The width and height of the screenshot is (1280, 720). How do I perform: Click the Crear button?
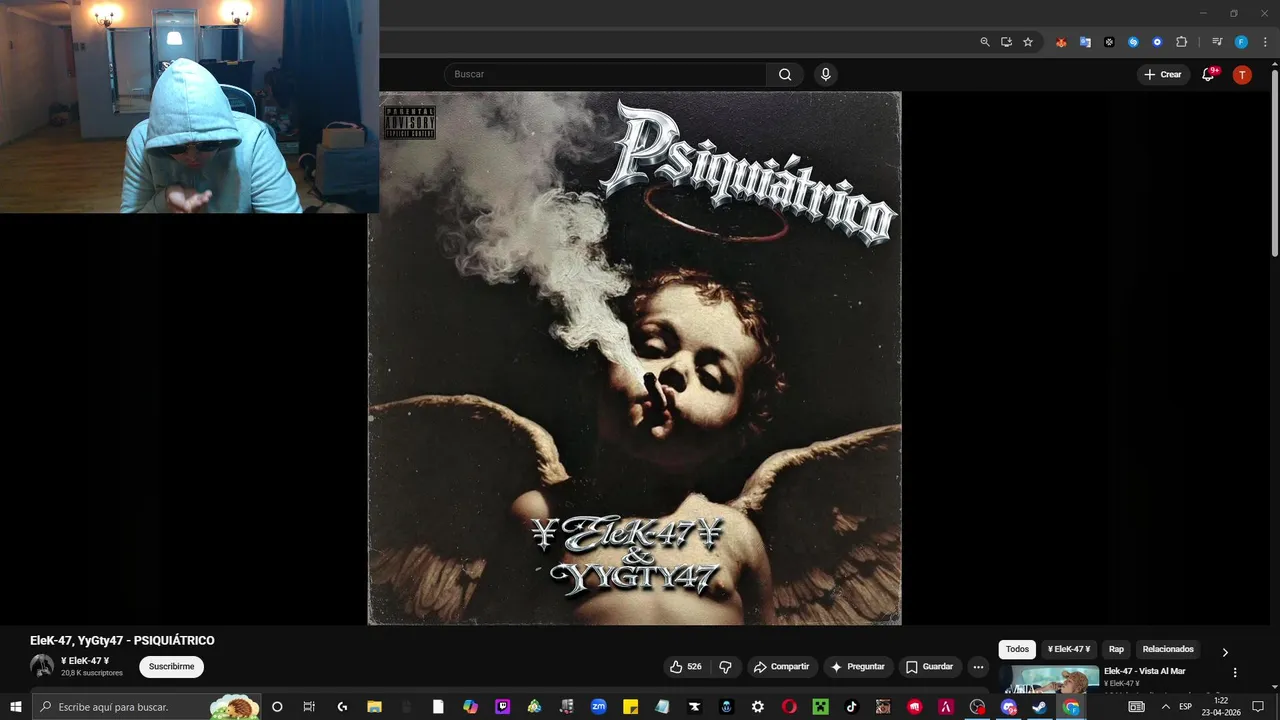pyautogui.click(x=1163, y=74)
